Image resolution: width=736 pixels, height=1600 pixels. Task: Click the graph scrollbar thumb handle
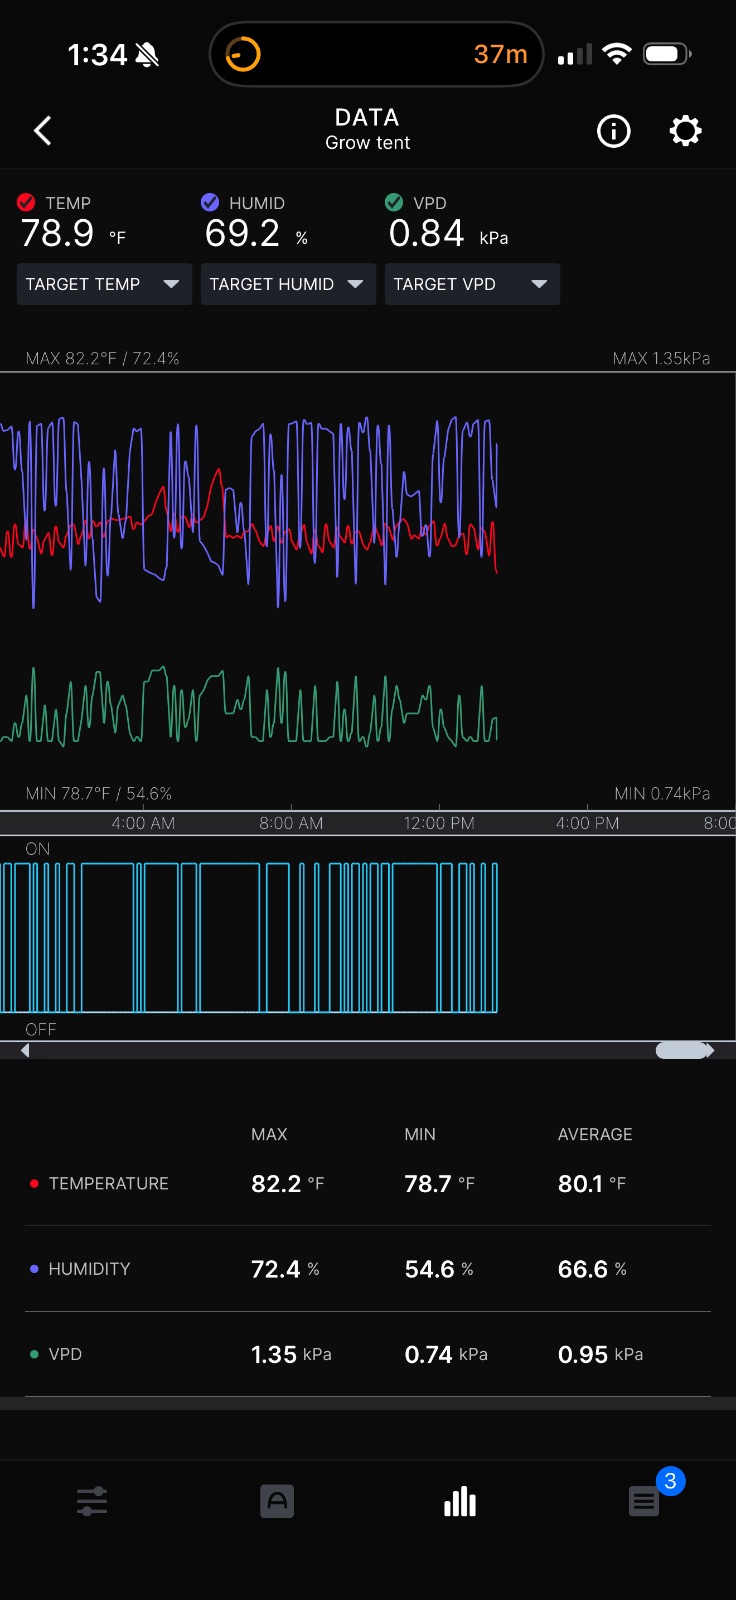pos(682,1050)
